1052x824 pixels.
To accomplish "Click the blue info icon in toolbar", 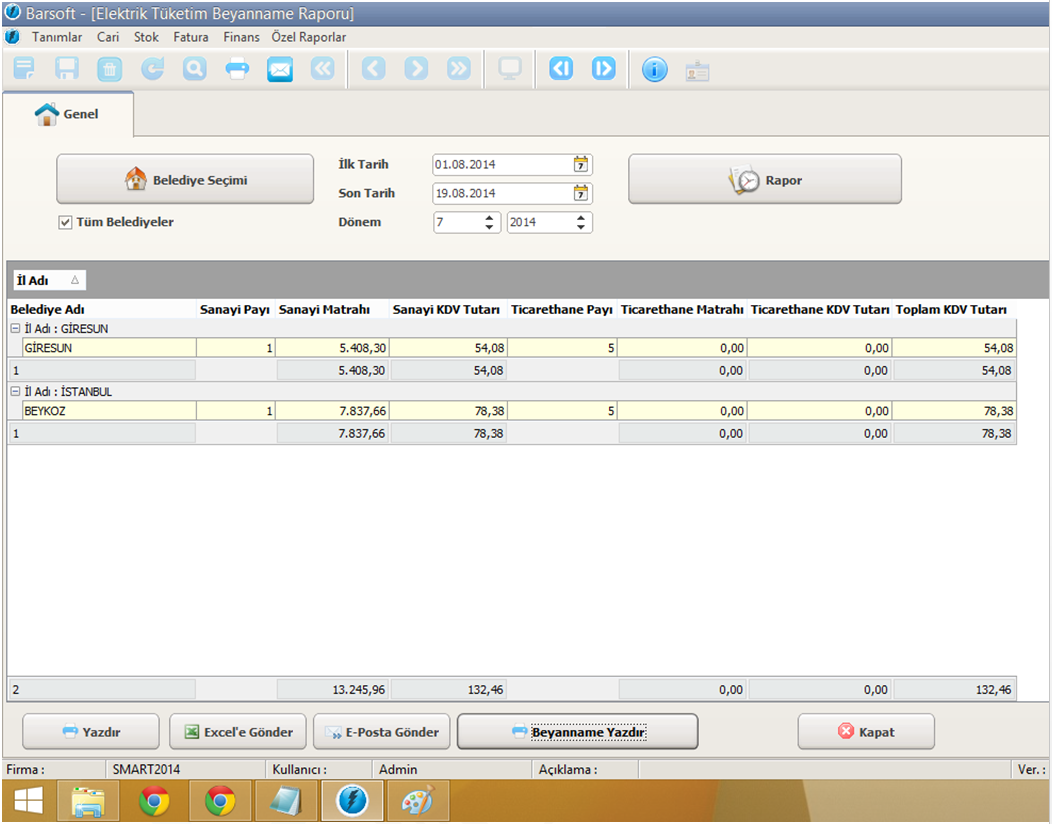I will coord(654,69).
